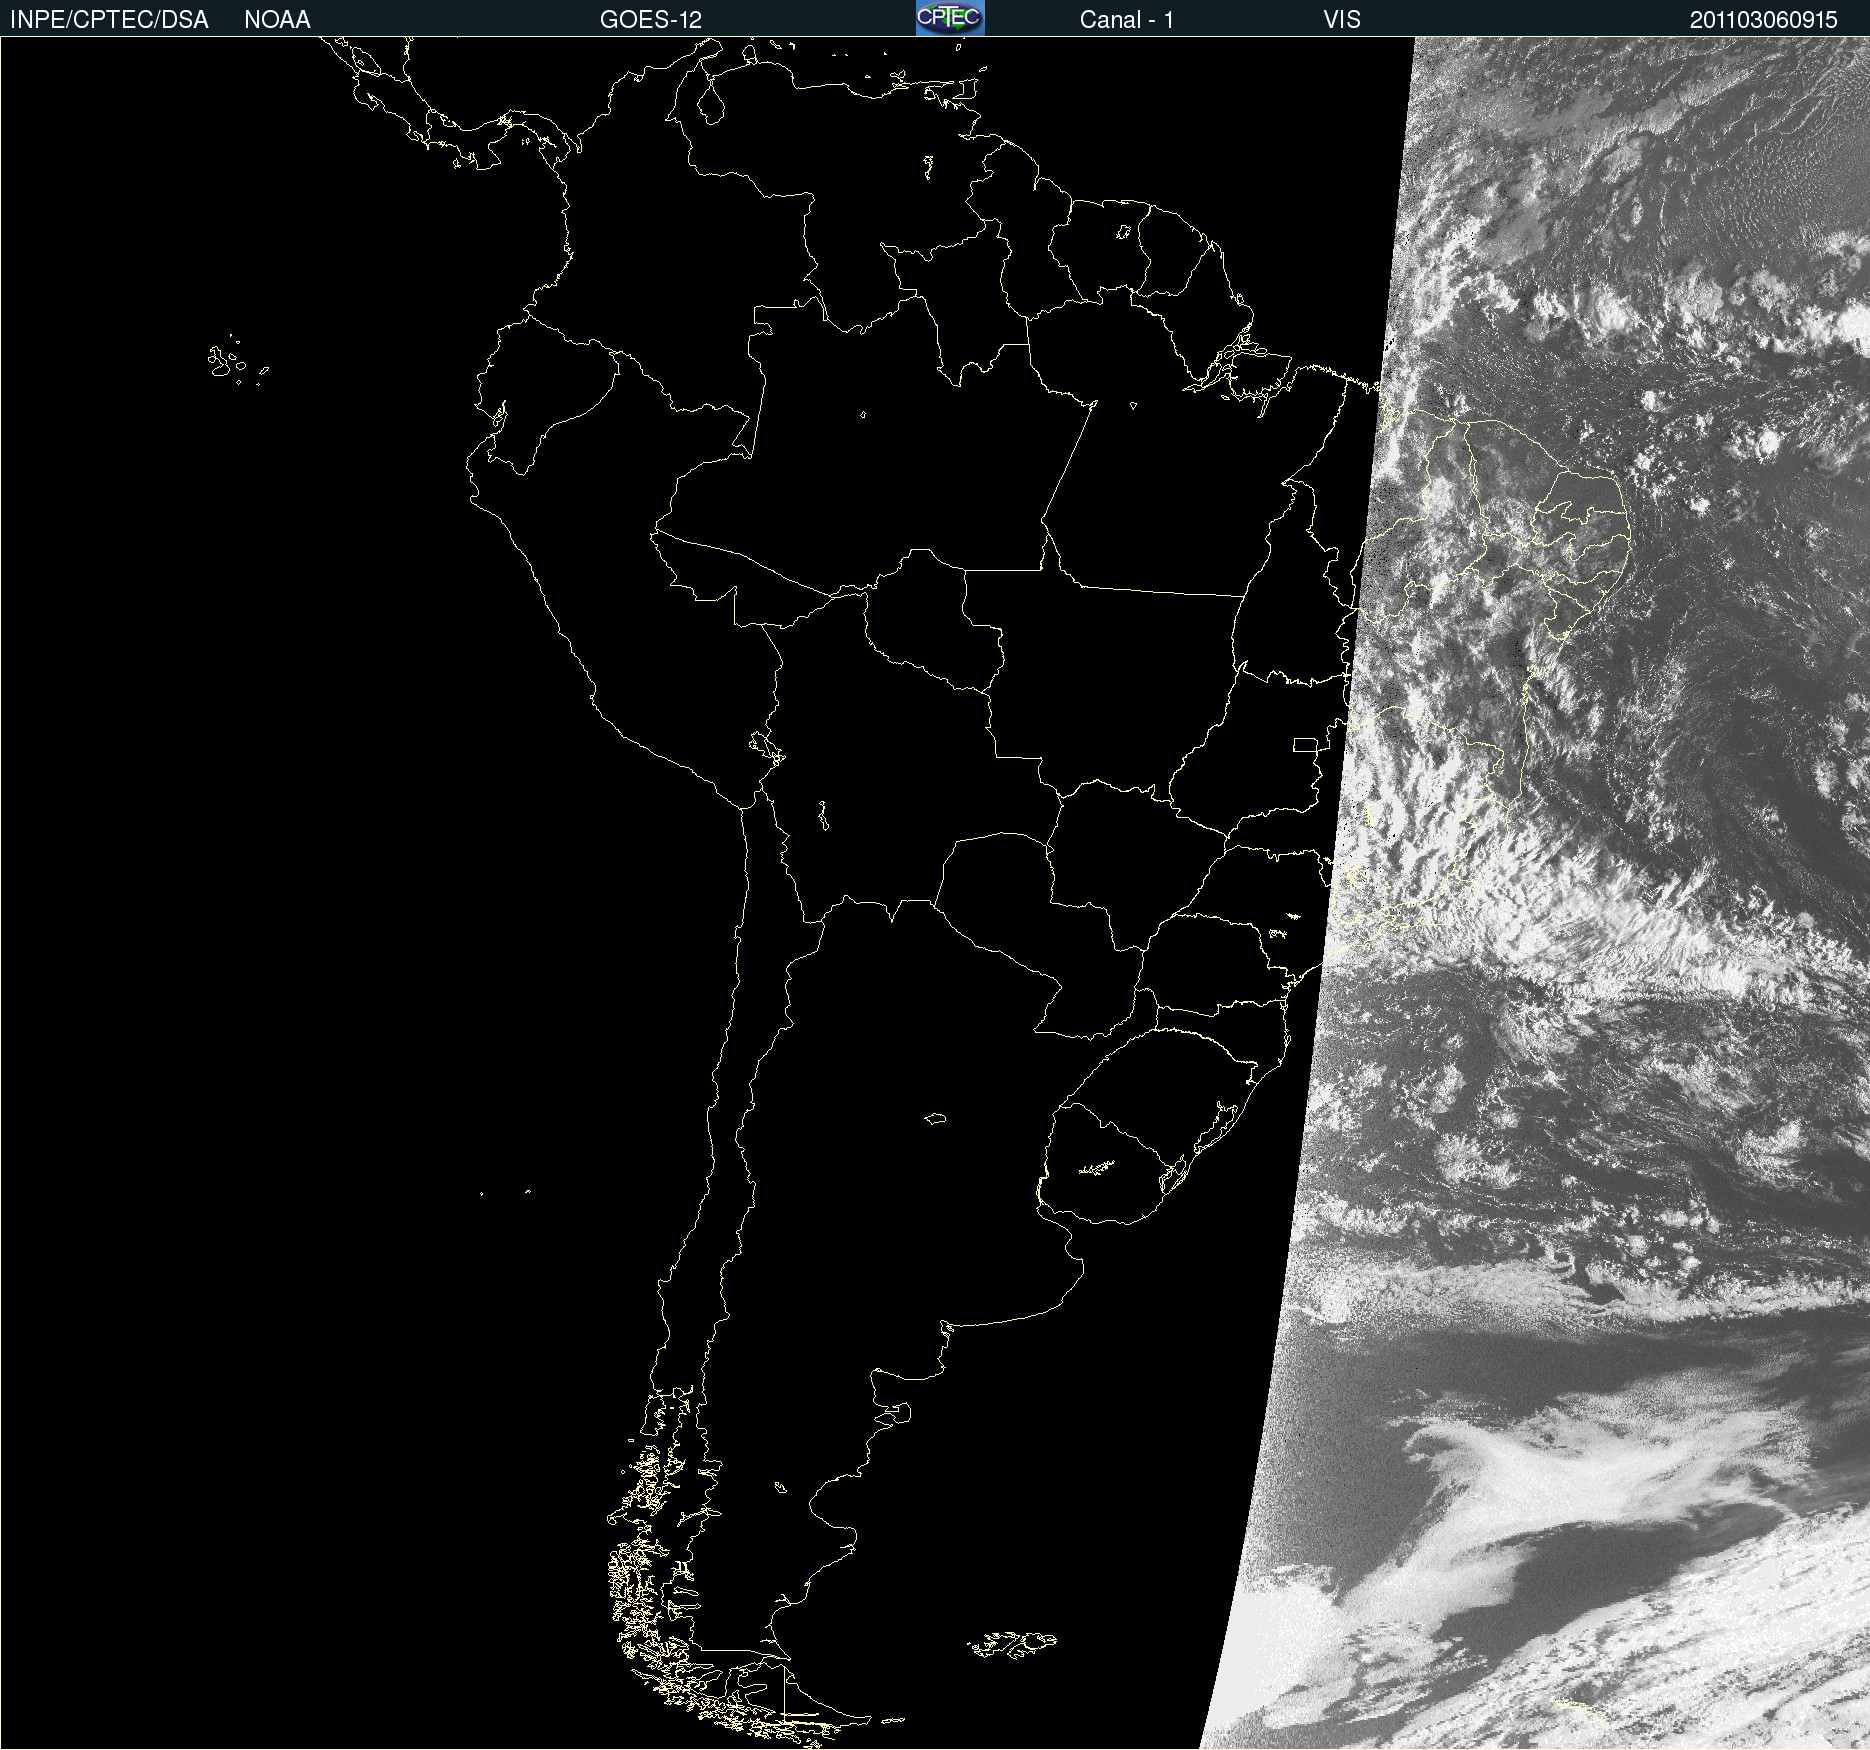This screenshot has width=1870, height=1750.
Task: Select the '201103060915' timestamp text
Action: 1764,20
